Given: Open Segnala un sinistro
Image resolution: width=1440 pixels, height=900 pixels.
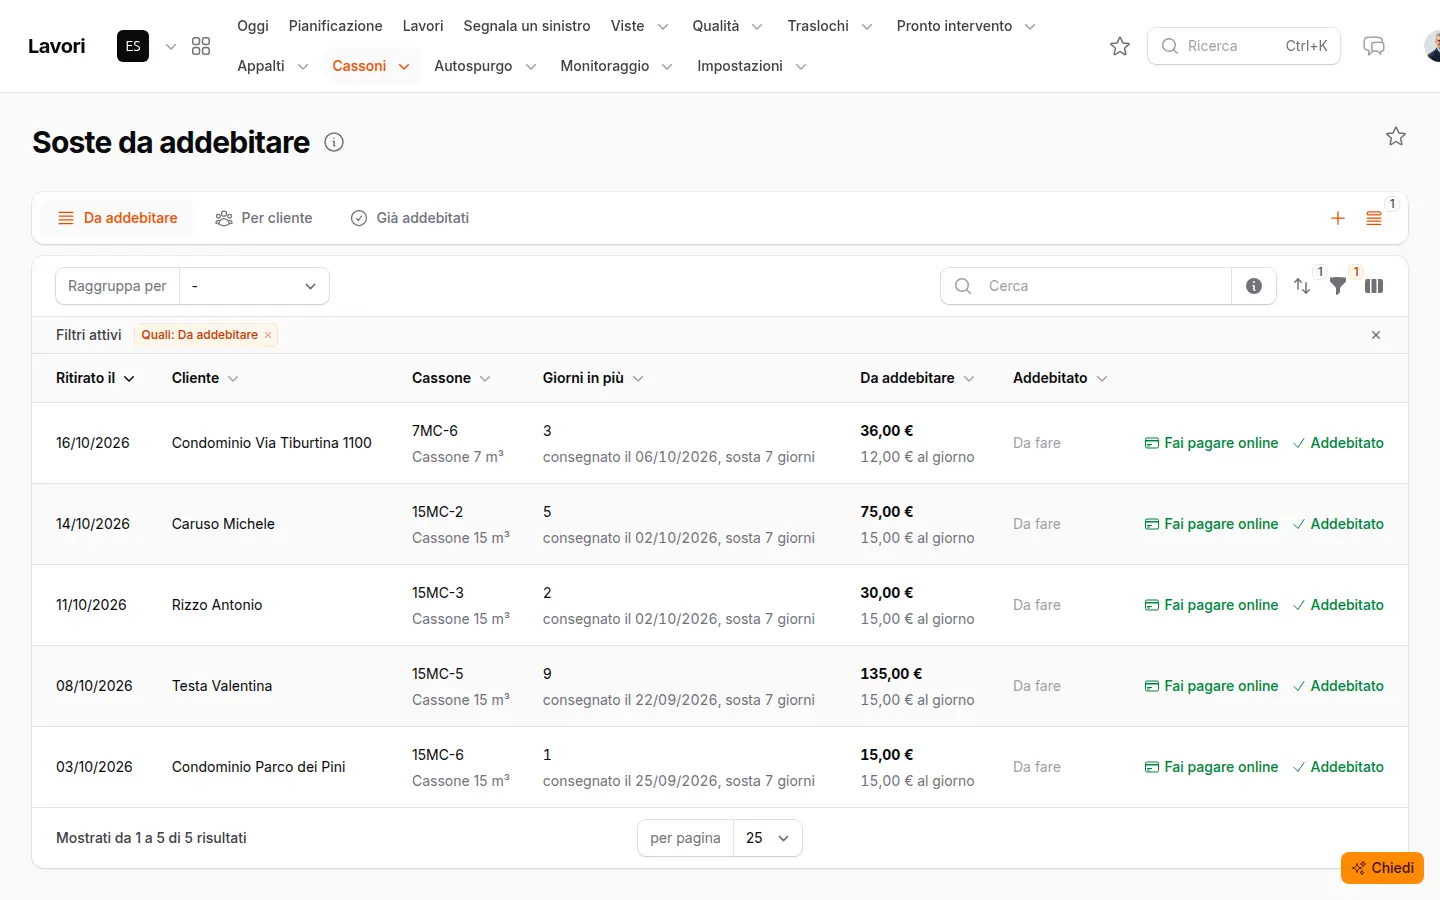Looking at the screenshot, I should 527,26.
